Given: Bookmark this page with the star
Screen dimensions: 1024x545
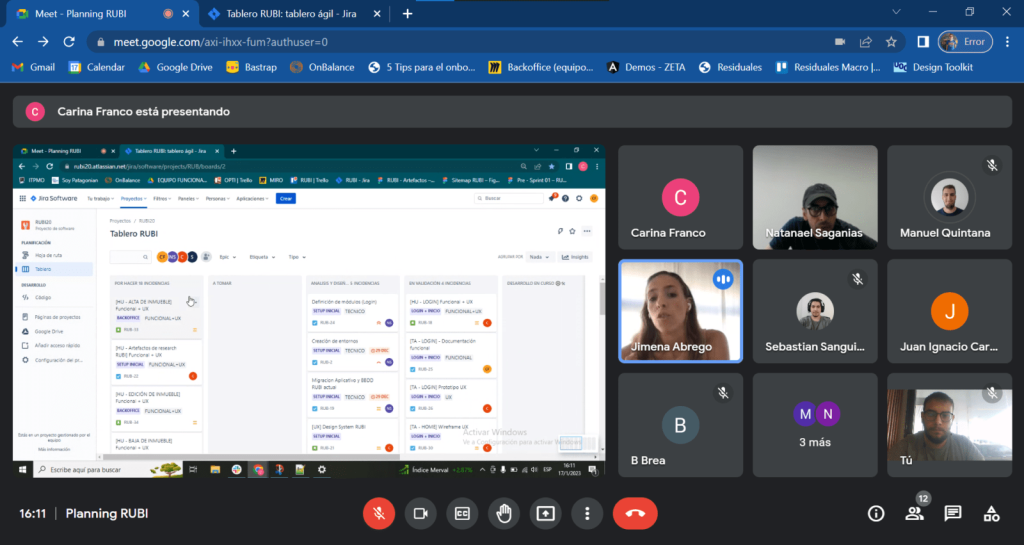Looking at the screenshot, I should 891,42.
